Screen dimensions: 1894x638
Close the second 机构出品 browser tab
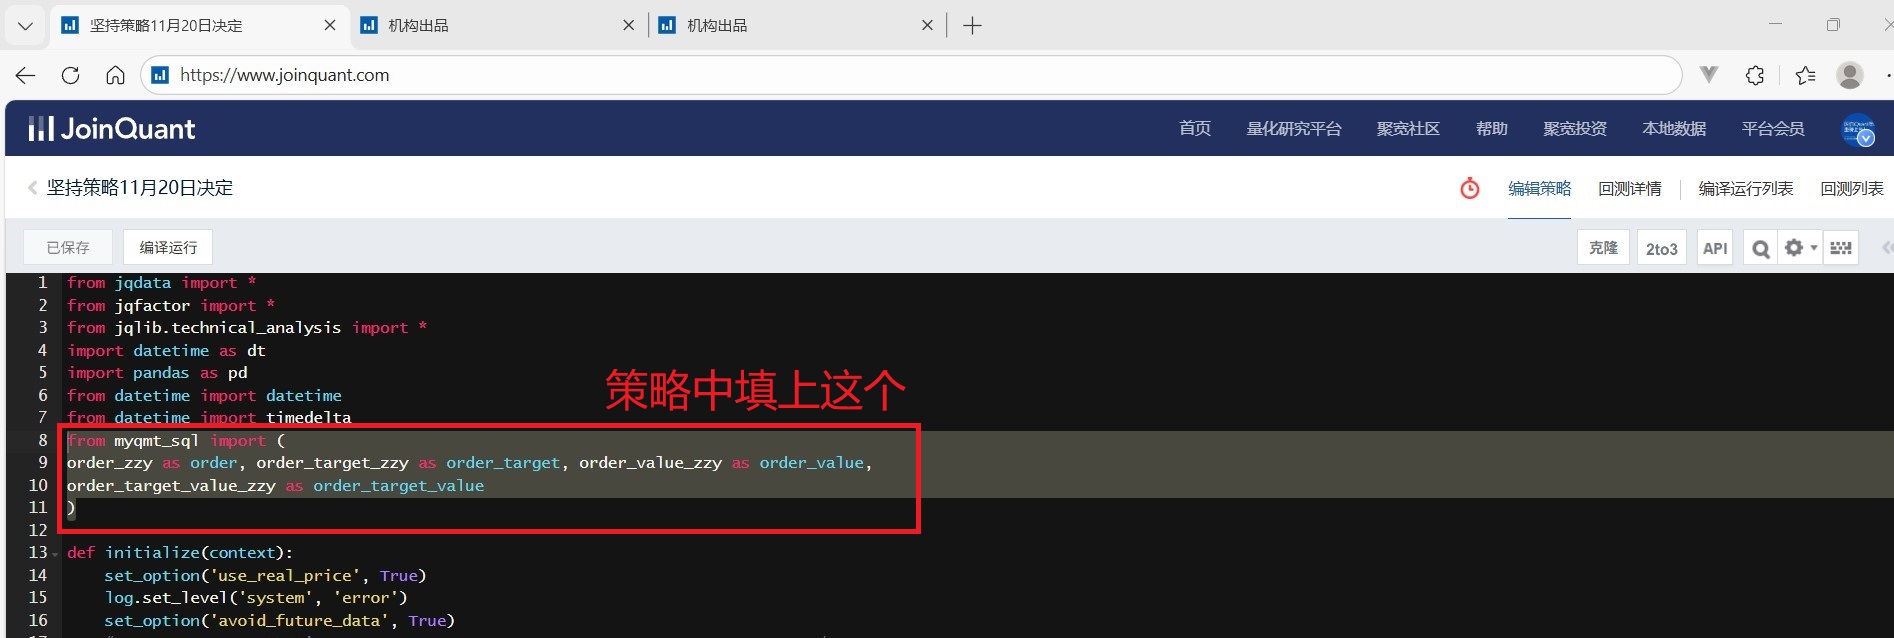pyautogui.click(x=927, y=26)
